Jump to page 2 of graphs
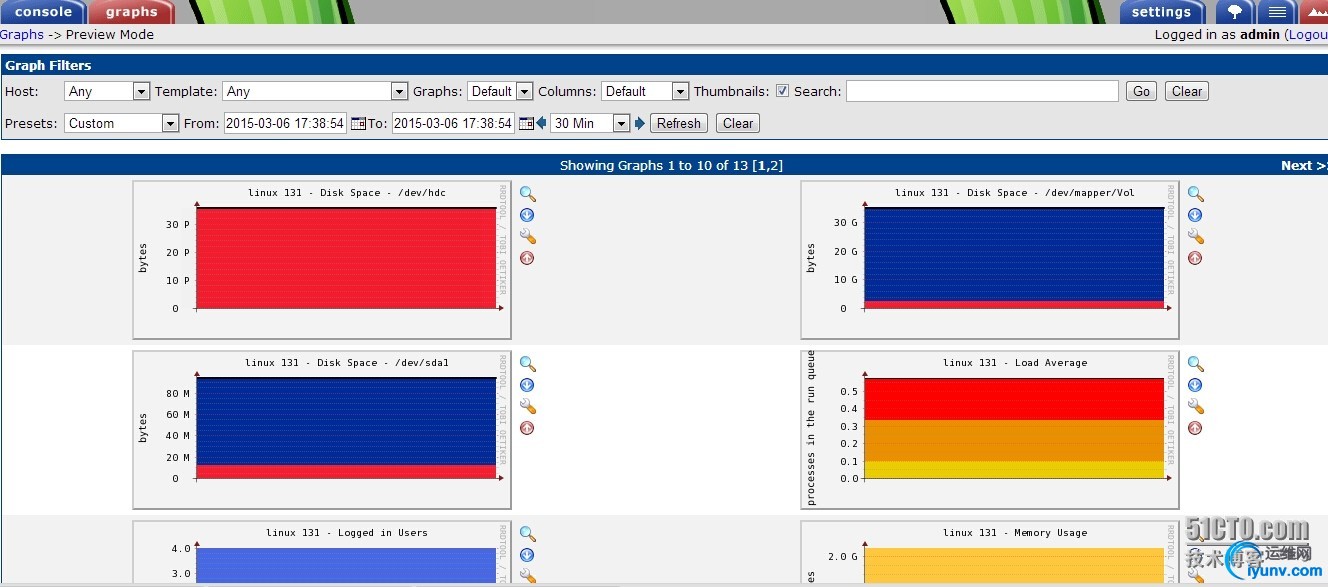The width and height of the screenshot is (1328, 587). pyautogui.click(x=775, y=165)
